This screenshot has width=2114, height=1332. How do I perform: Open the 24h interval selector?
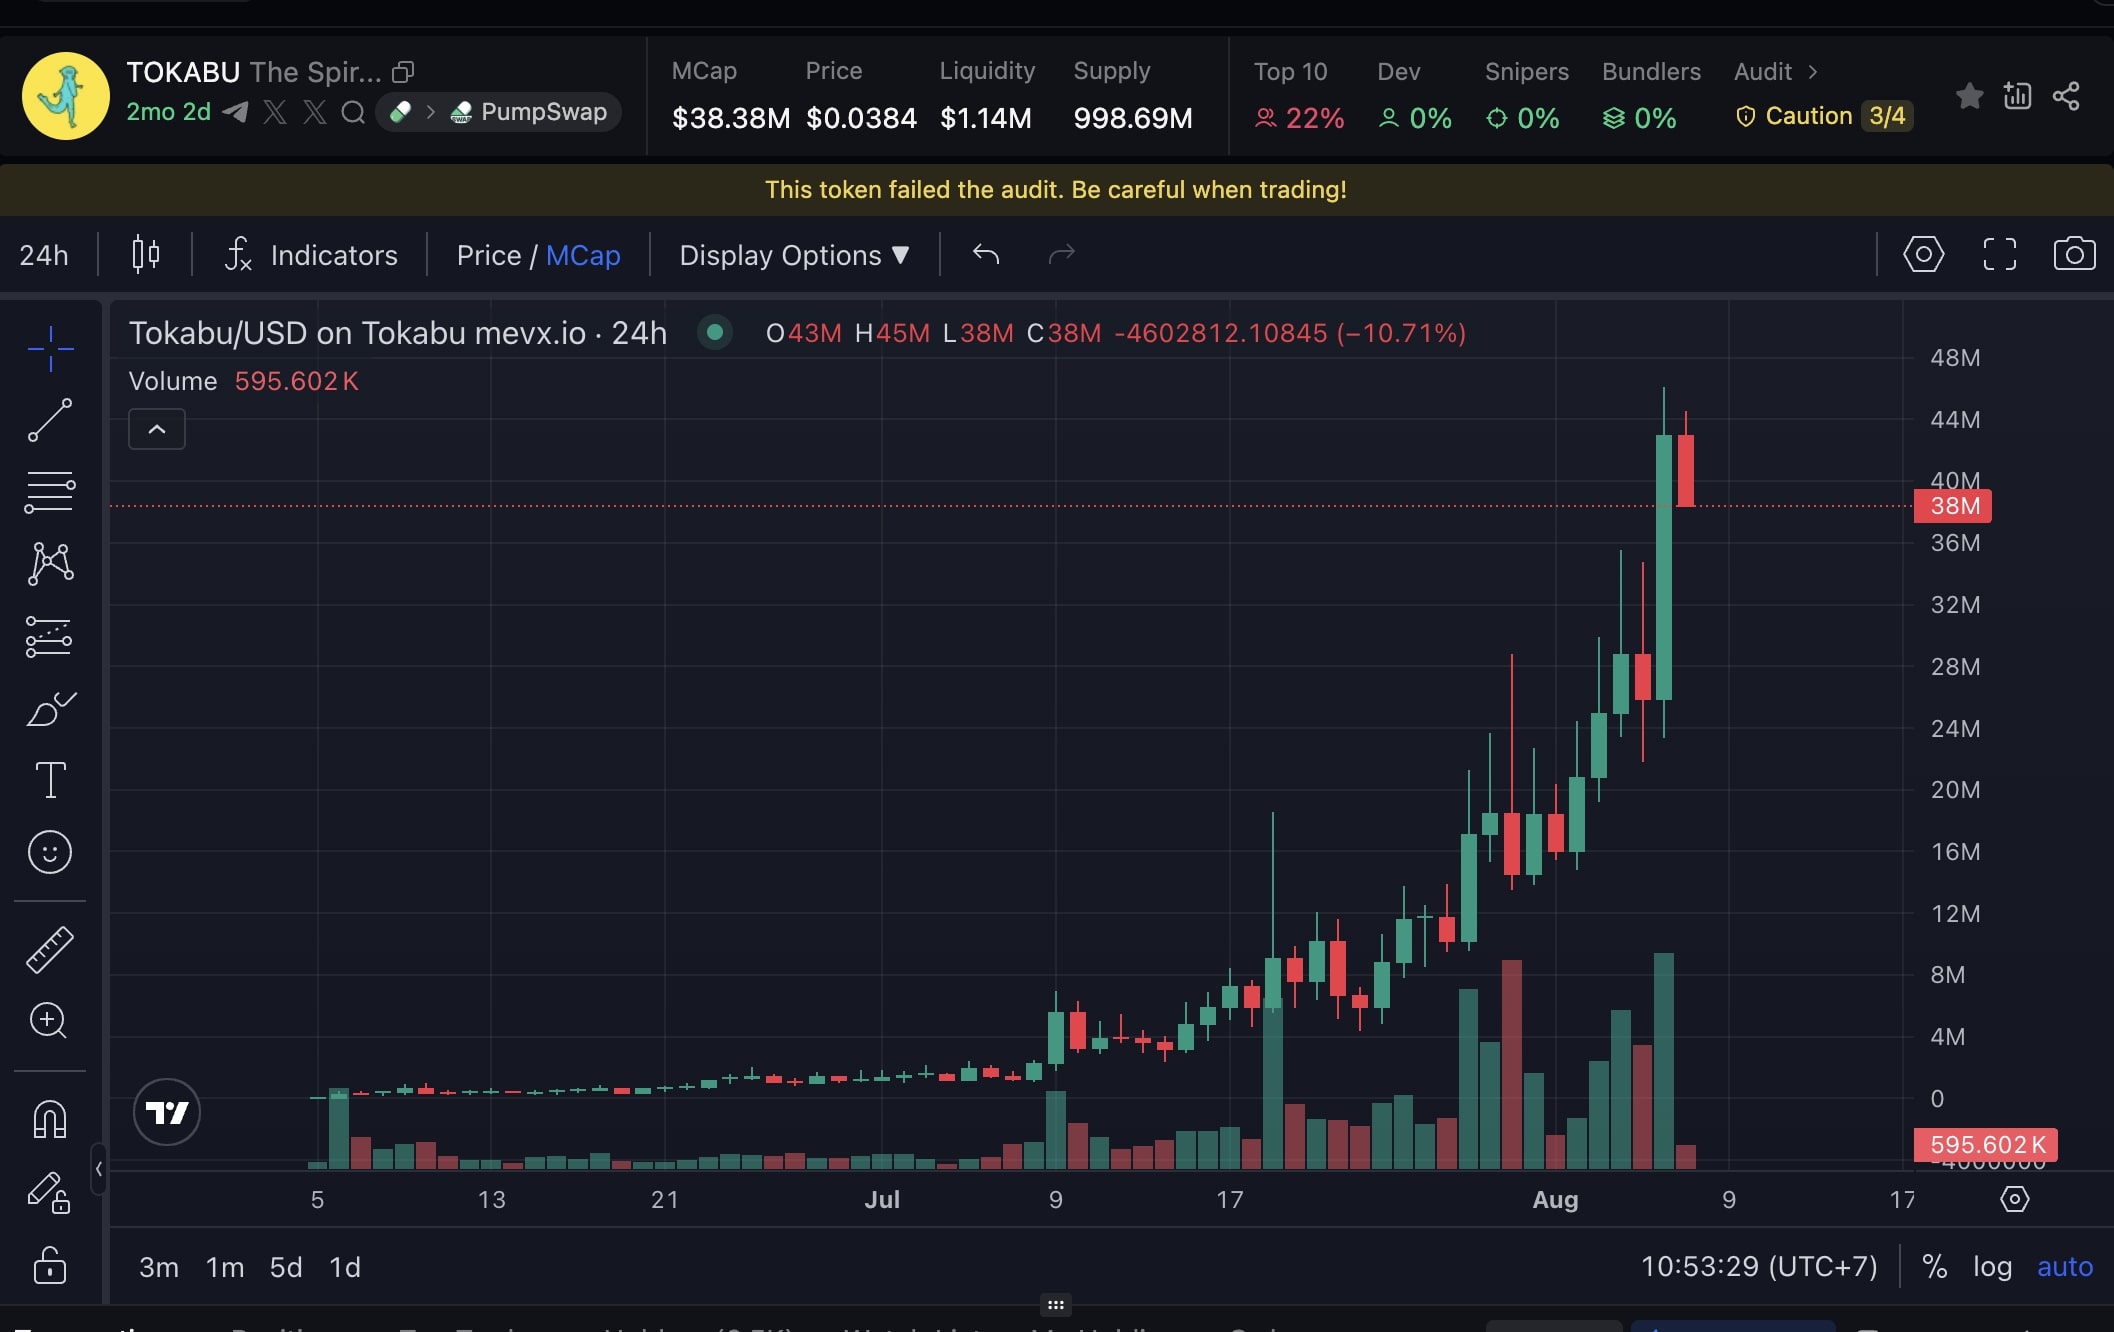tap(44, 255)
